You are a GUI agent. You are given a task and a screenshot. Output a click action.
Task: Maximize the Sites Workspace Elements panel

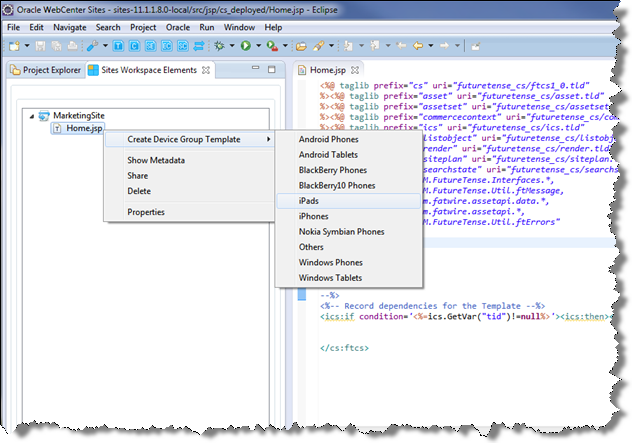[272, 69]
